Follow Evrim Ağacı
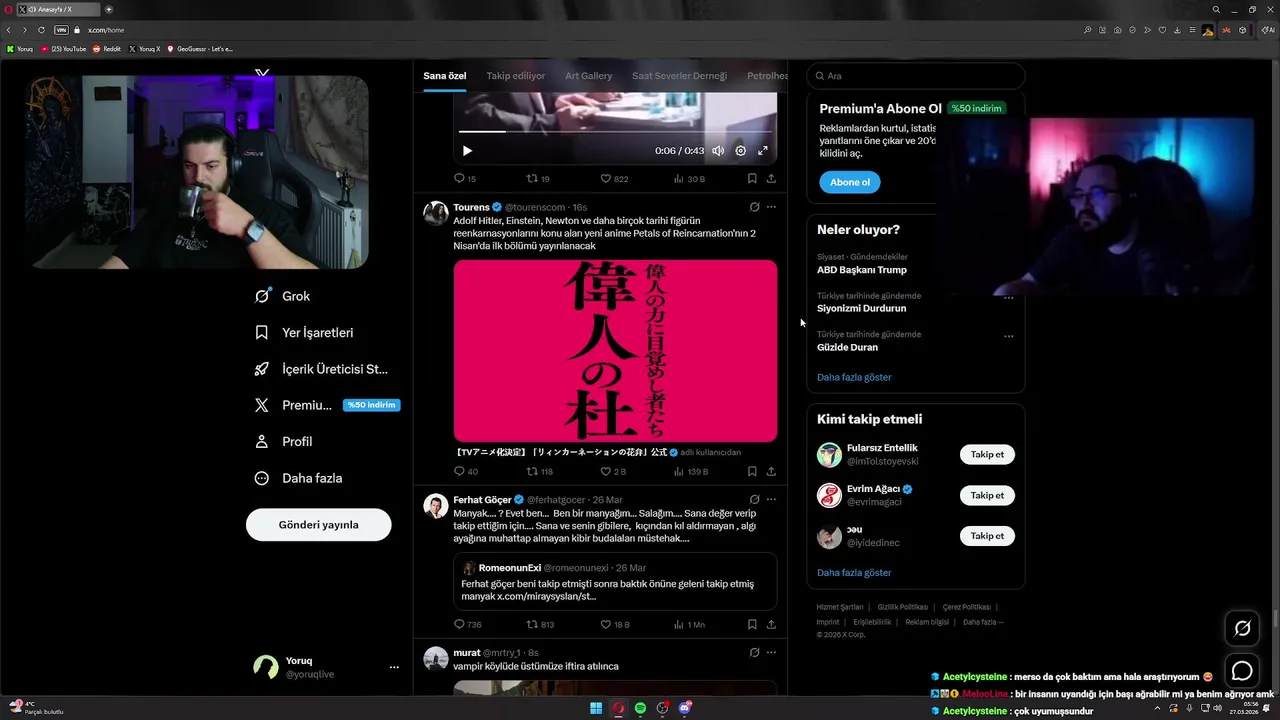Viewport: 1280px width, 720px height. (987, 495)
